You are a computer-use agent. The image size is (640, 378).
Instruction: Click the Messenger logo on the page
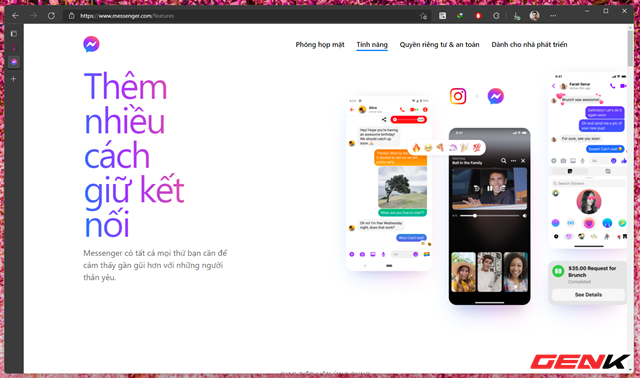tap(91, 44)
